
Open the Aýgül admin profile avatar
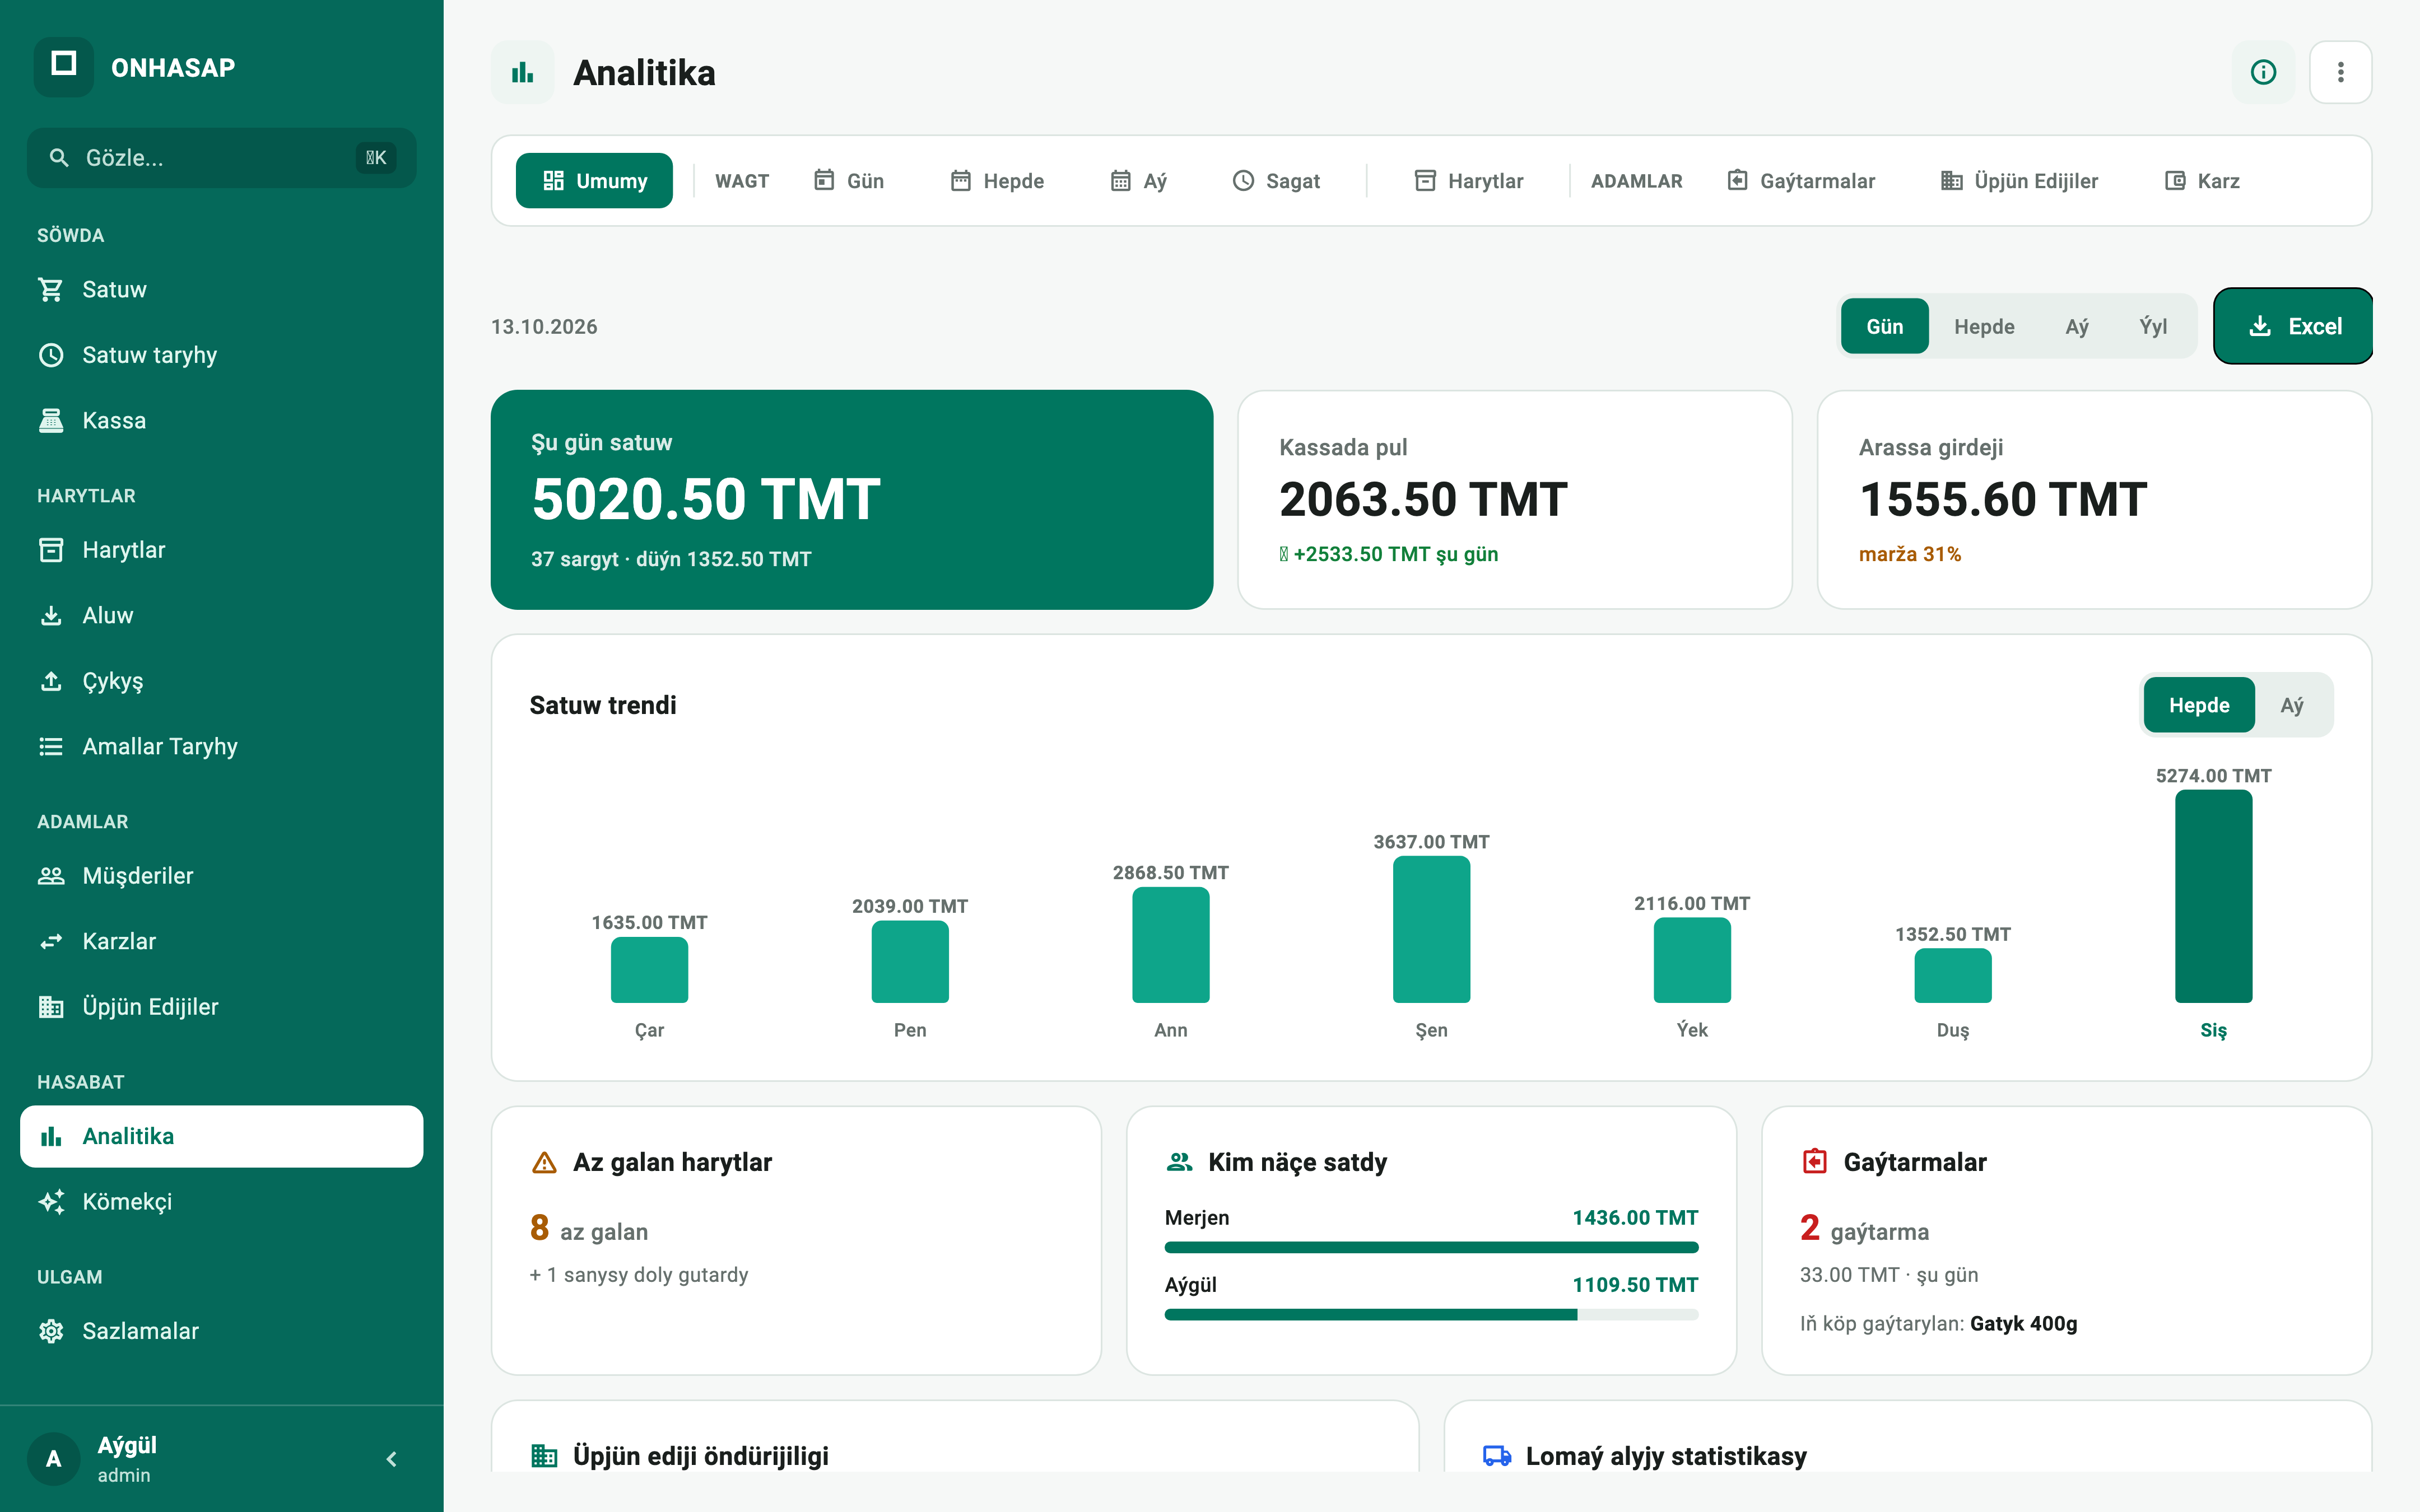click(x=54, y=1459)
